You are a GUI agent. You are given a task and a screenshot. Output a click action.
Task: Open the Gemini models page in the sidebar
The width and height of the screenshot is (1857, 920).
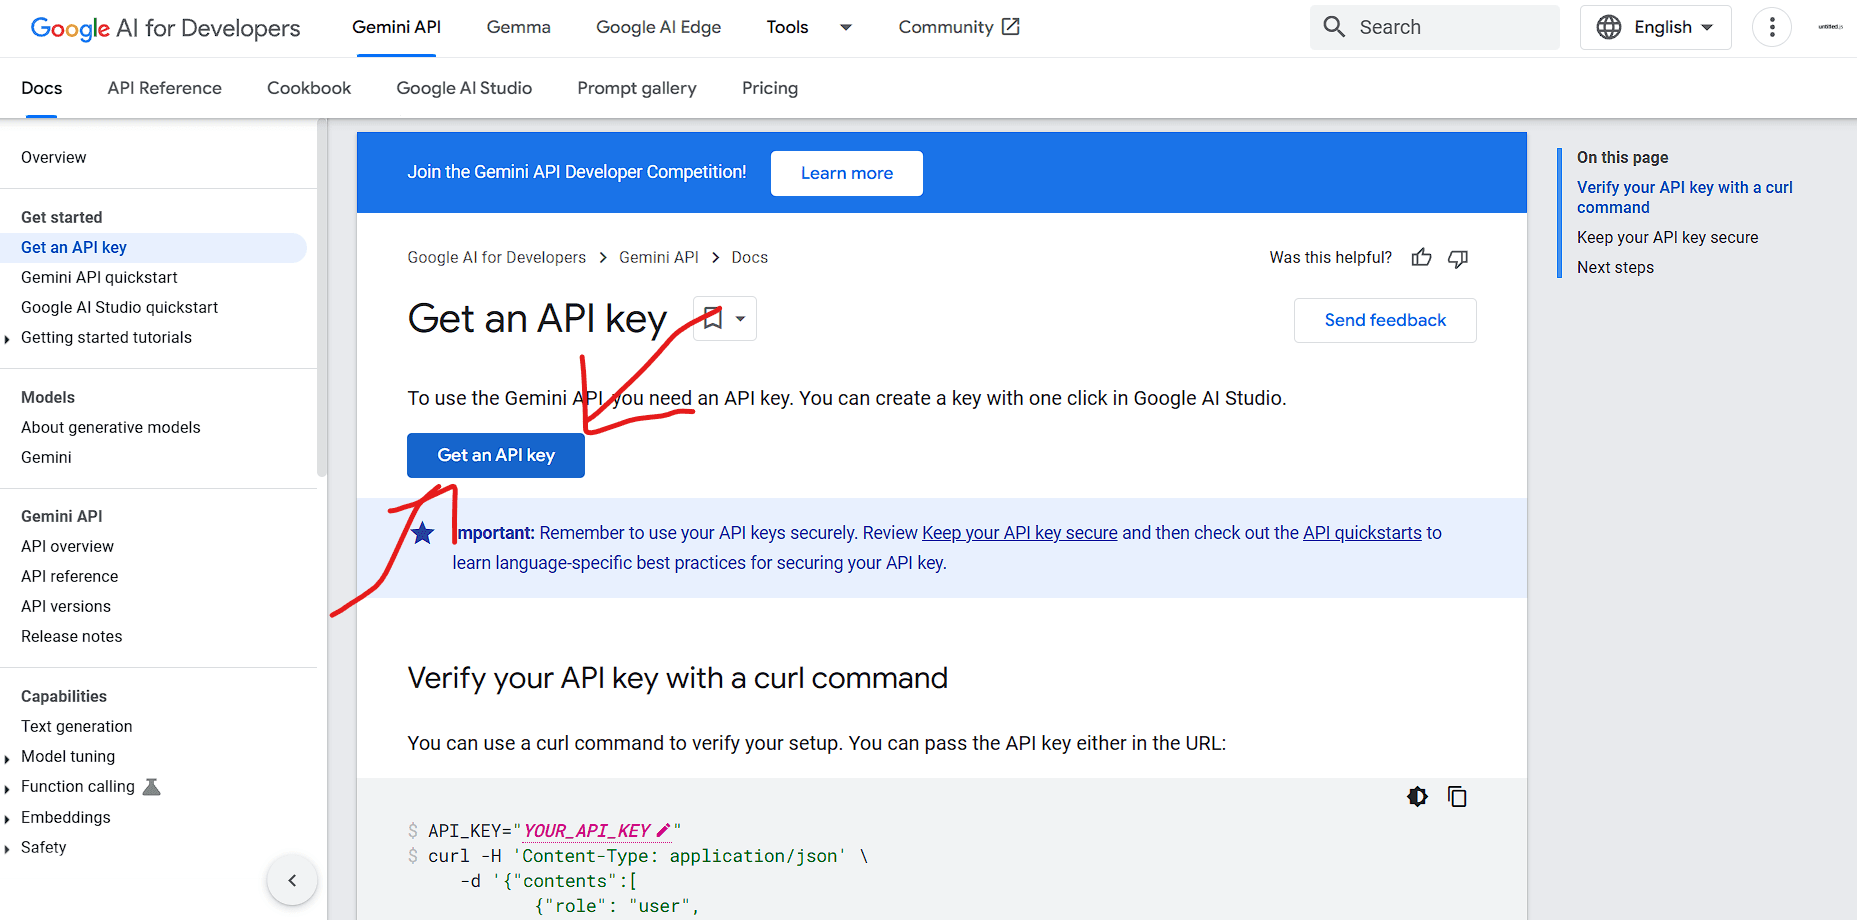click(x=46, y=457)
